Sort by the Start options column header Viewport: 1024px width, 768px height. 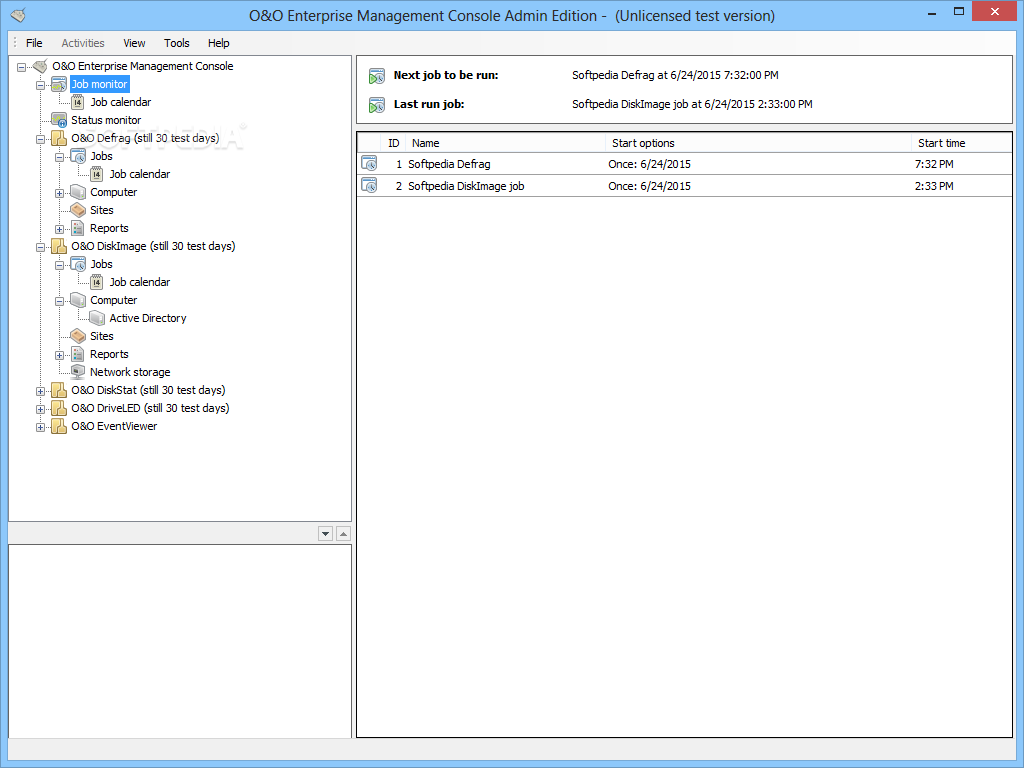pos(758,143)
